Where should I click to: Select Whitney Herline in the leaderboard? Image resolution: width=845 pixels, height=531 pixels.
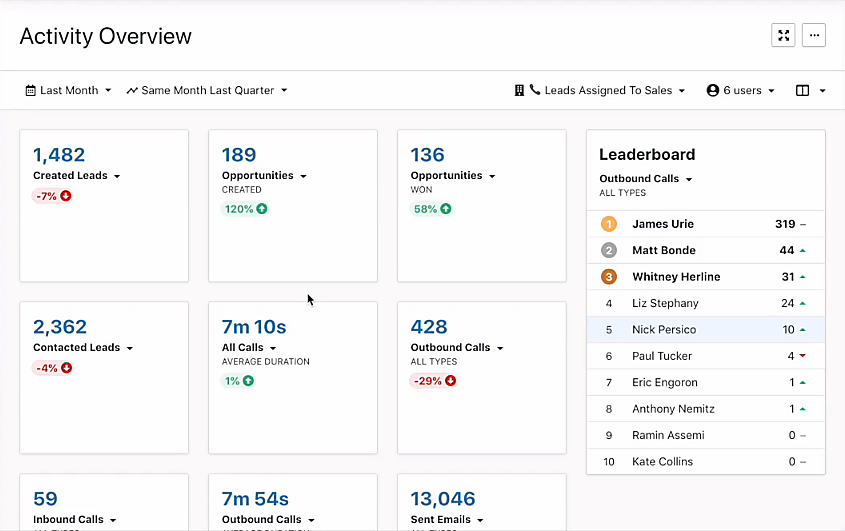(705, 277)
